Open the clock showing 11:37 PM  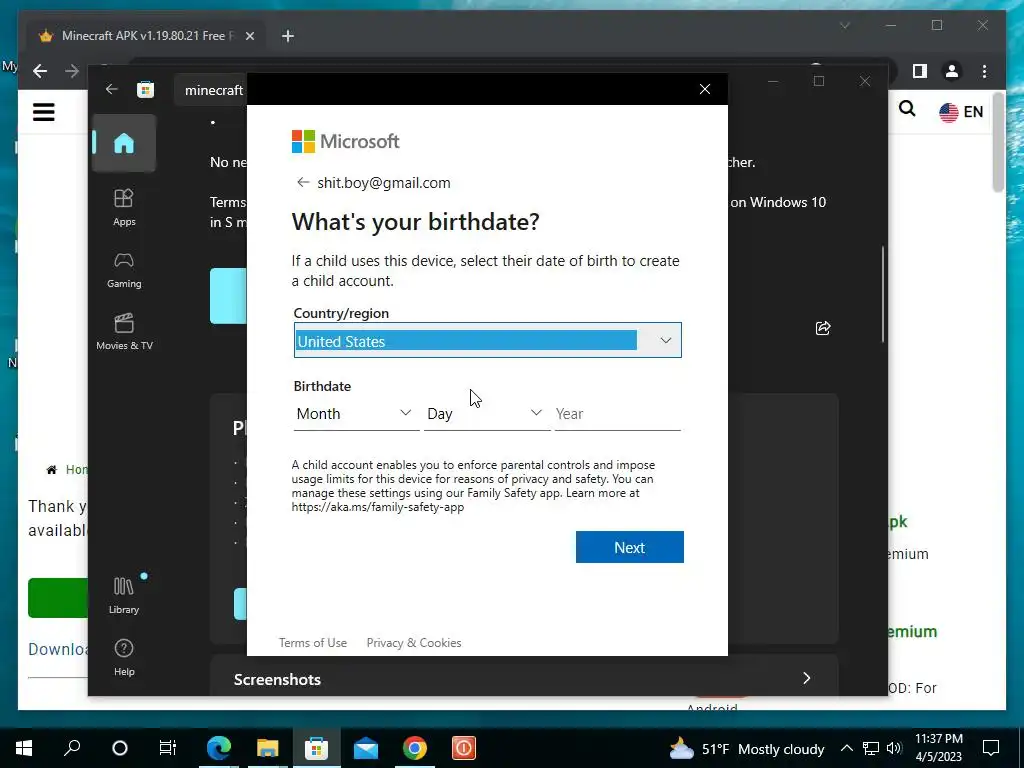pyautogui.click(x=938, y=748)
